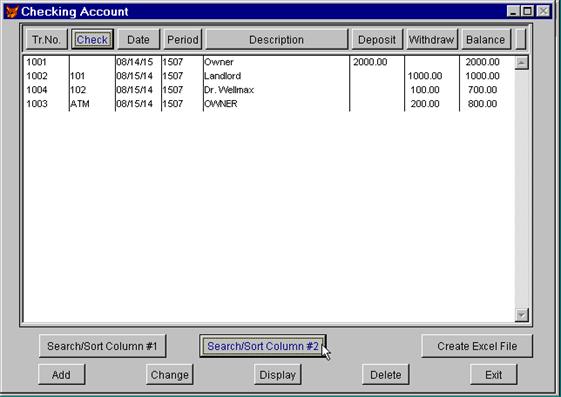Click the Description column header

click(277, 39)
